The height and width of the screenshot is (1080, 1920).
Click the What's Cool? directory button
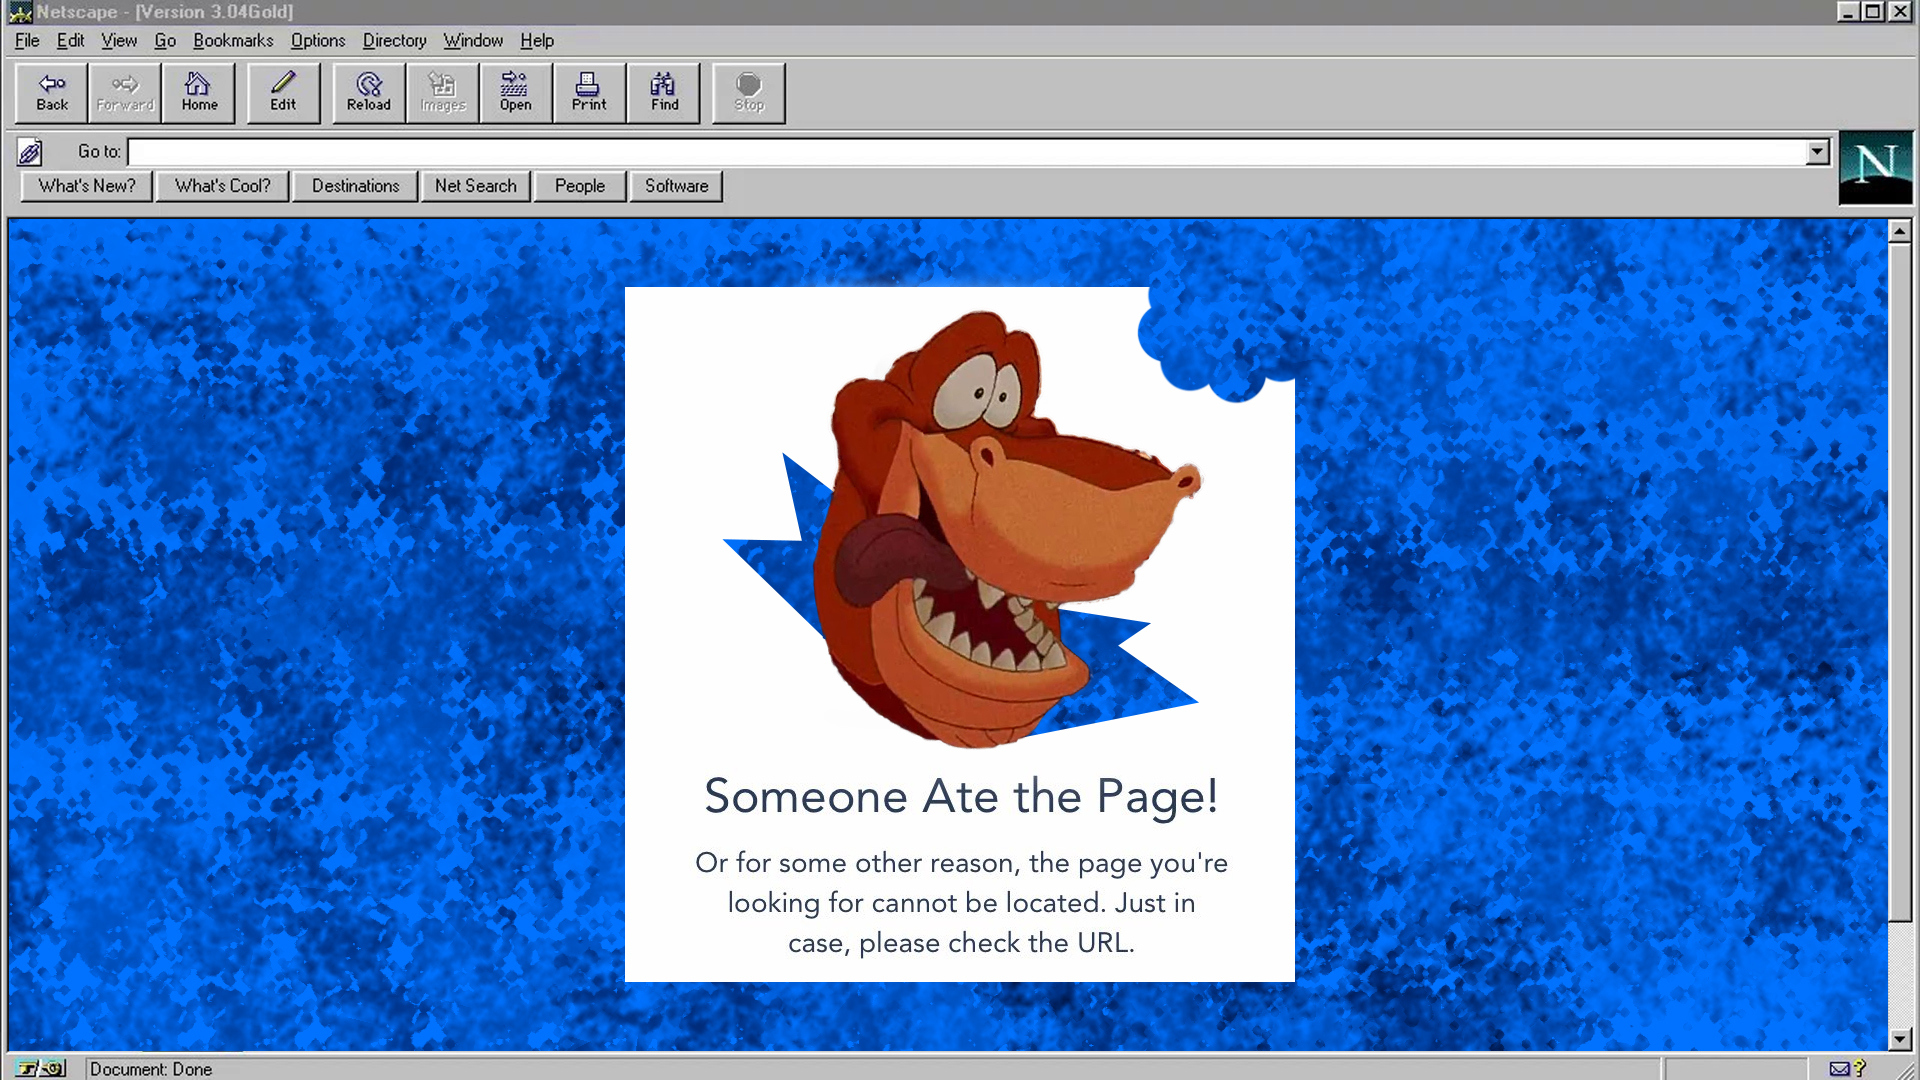click(223, 186)
